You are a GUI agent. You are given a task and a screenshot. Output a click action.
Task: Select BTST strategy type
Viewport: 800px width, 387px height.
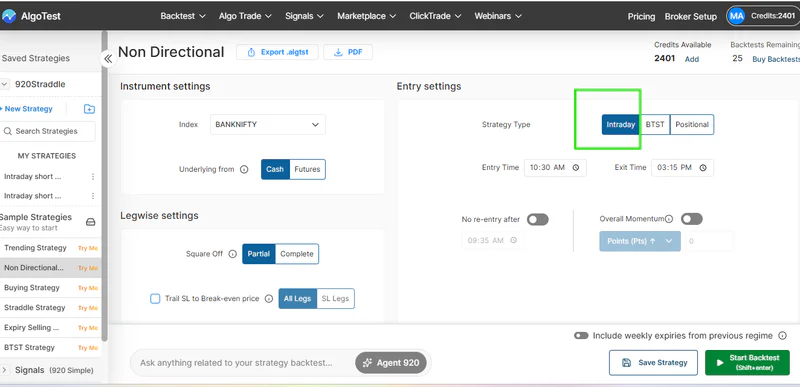point(655,124)
